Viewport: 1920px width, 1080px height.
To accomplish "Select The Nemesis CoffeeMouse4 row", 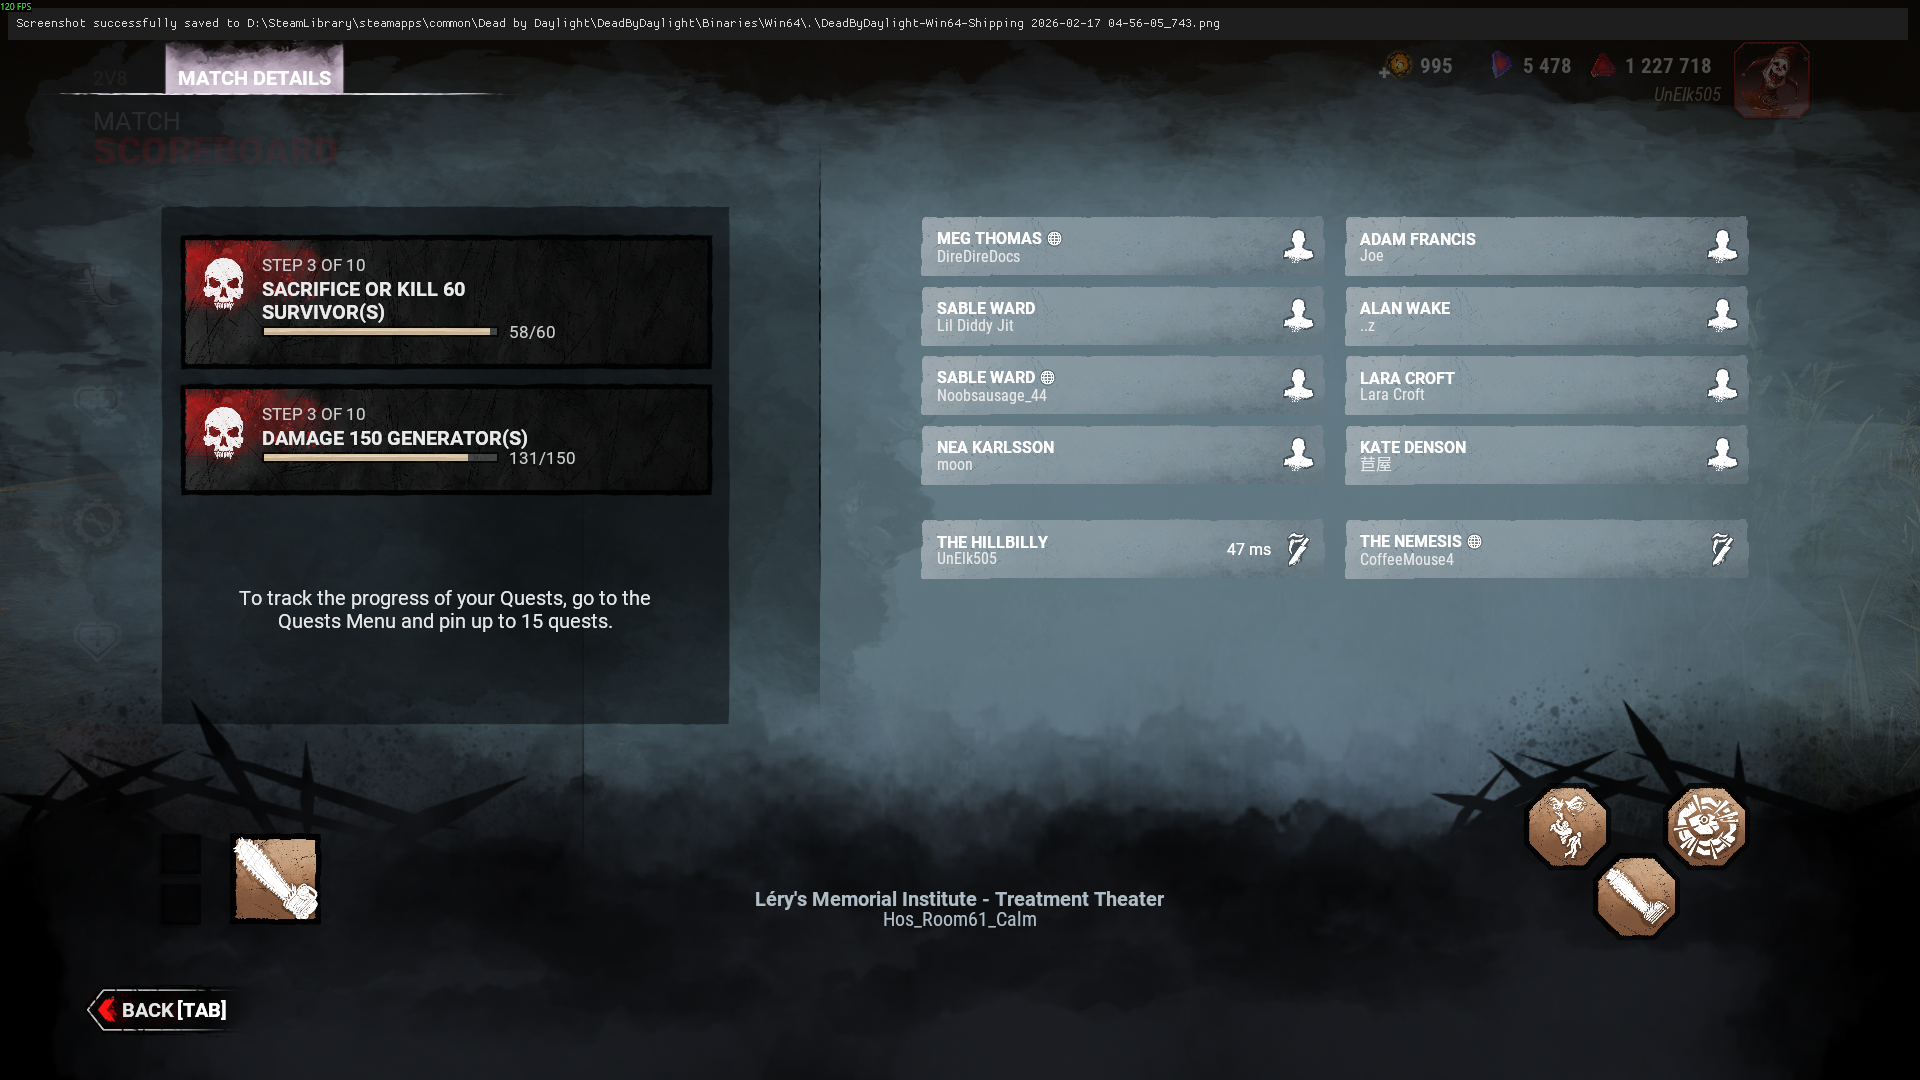I will coord(1546,549).
